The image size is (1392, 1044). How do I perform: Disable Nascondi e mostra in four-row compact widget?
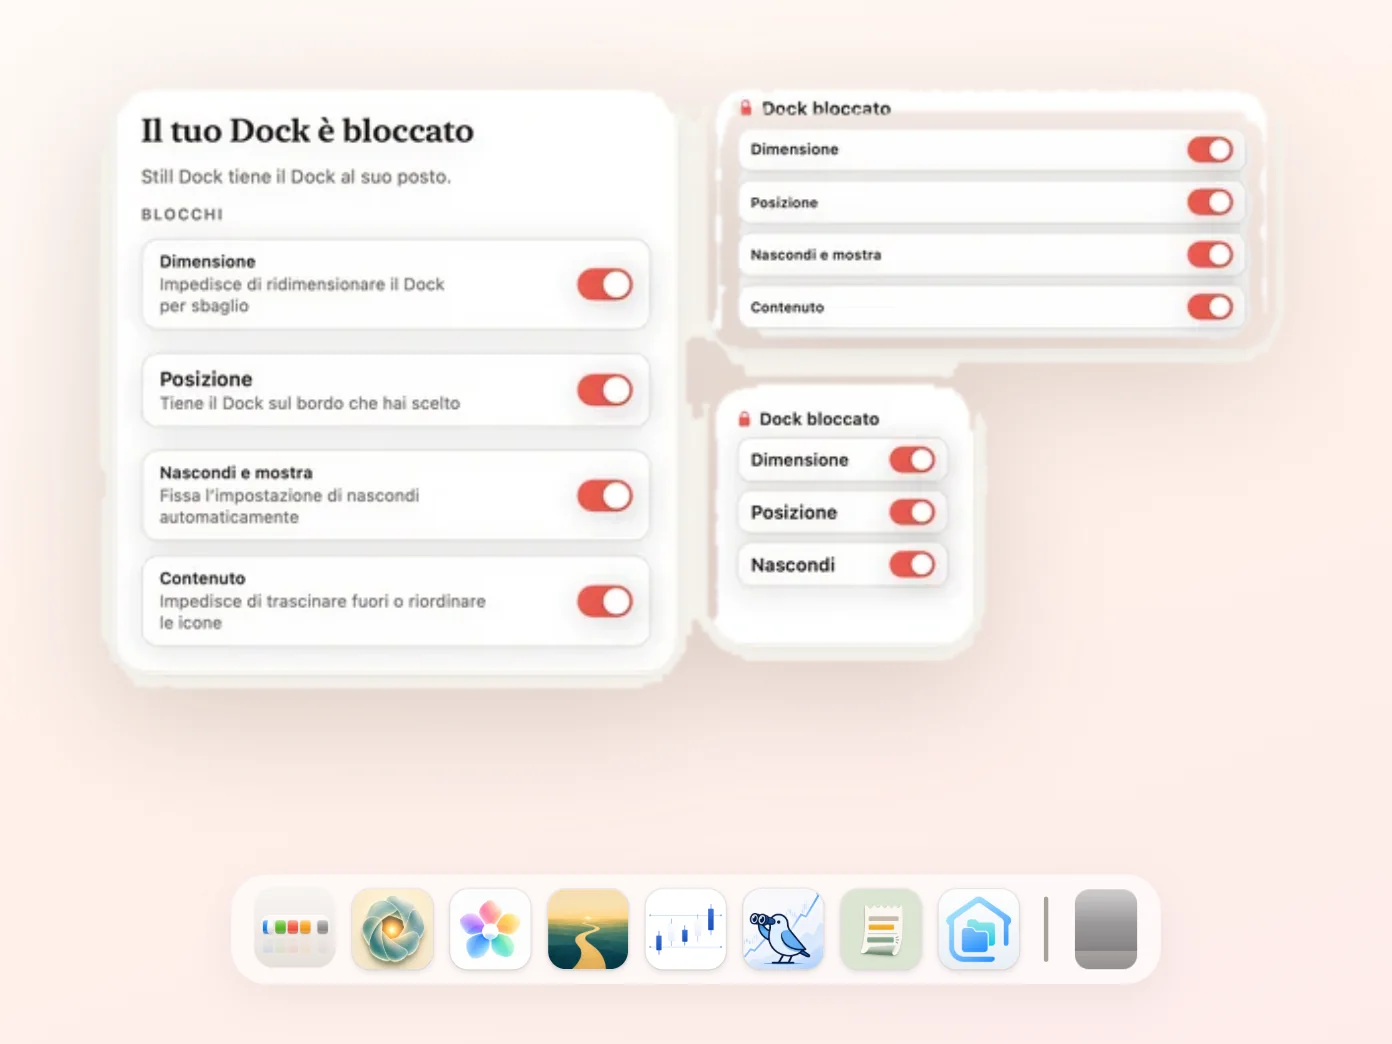point(1210,255)
